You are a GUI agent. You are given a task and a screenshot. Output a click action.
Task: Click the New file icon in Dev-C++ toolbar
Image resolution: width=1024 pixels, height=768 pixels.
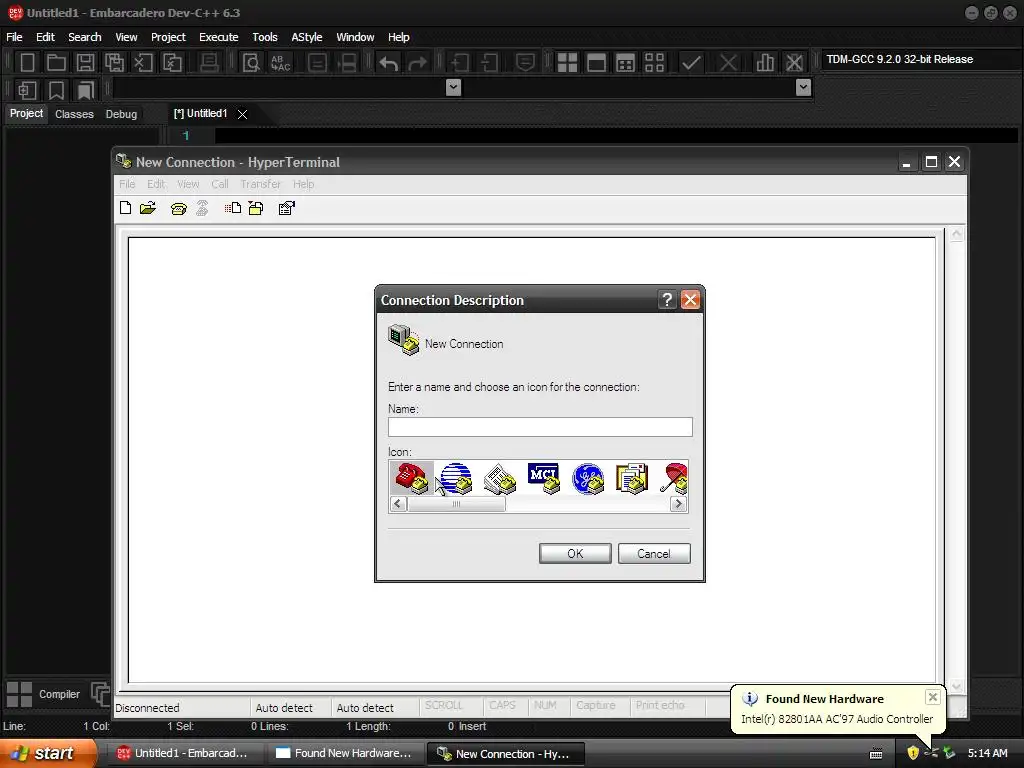(27, 63)
